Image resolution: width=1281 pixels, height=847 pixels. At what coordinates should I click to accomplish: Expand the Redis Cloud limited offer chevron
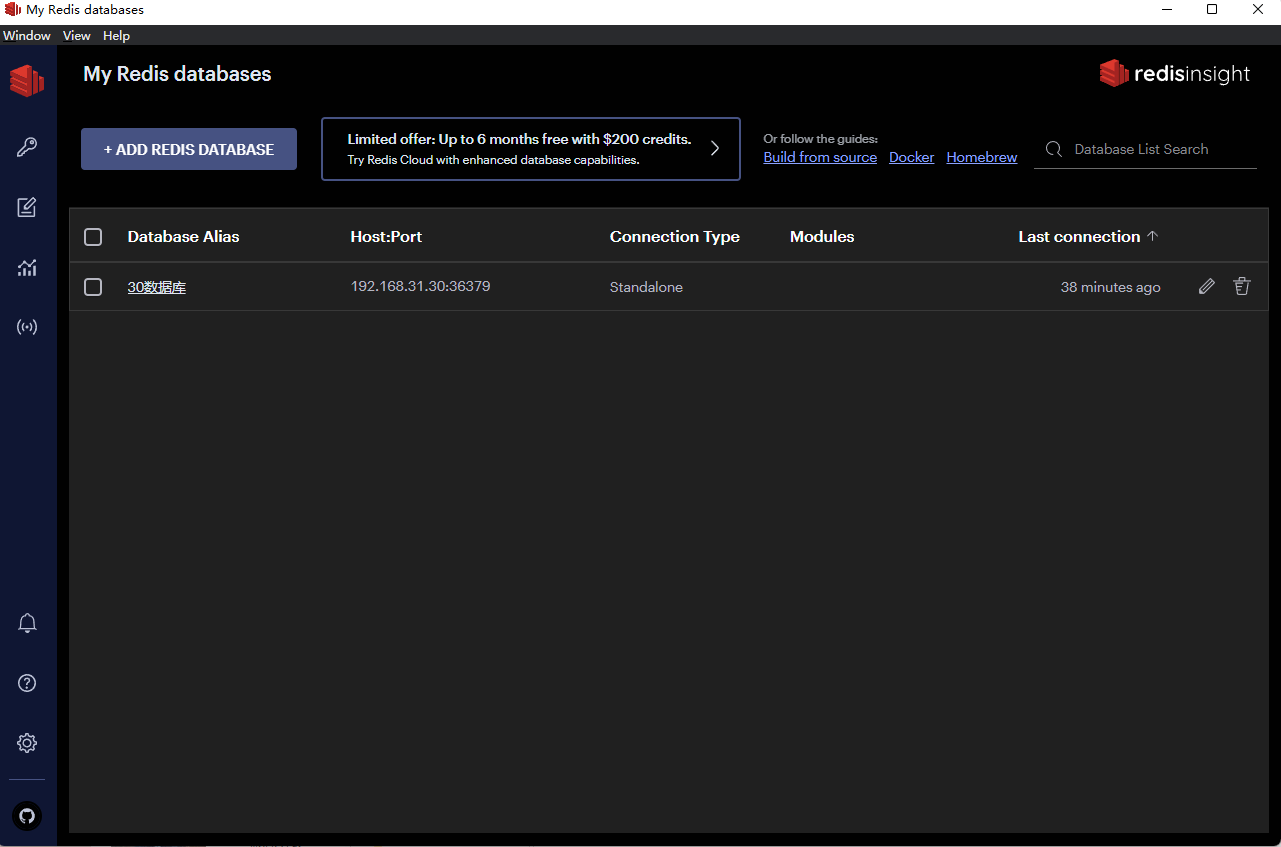point(715,149)
